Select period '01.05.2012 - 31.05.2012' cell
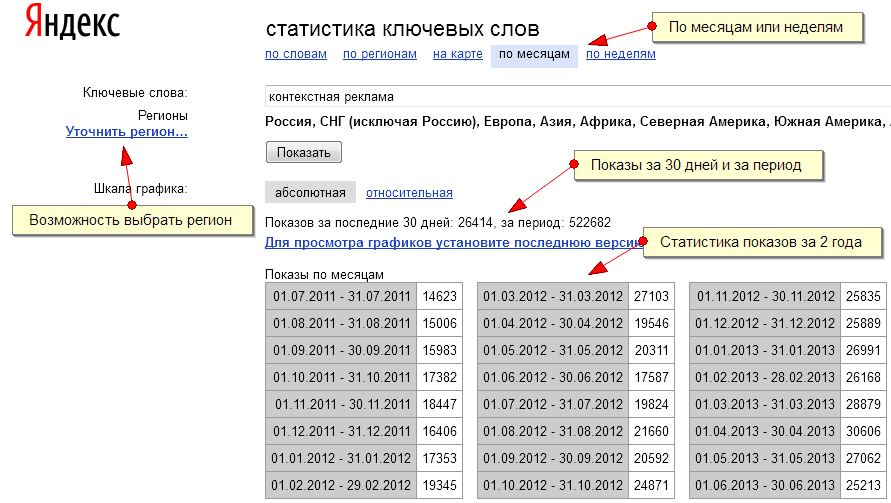This screenshot has width=891, height=503. (x=553, y=350)
